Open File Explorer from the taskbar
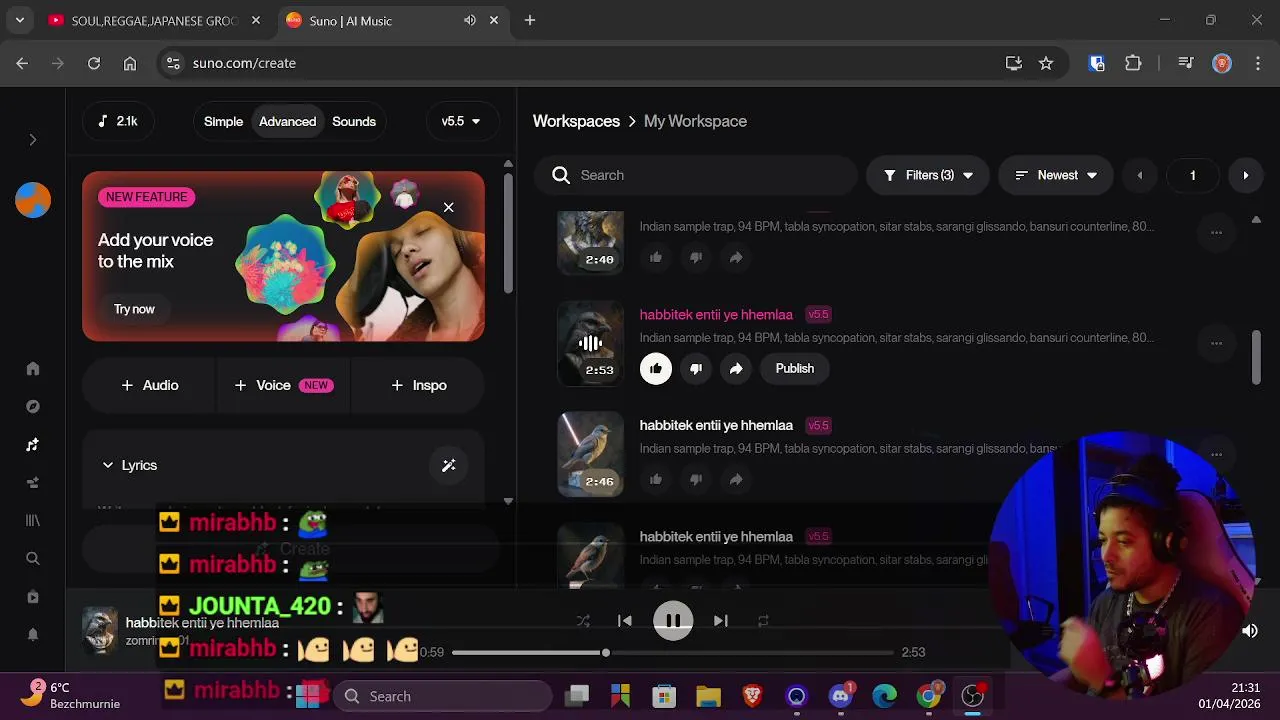Viewport: 1280px width, 720px height. [x=708, y=696]
